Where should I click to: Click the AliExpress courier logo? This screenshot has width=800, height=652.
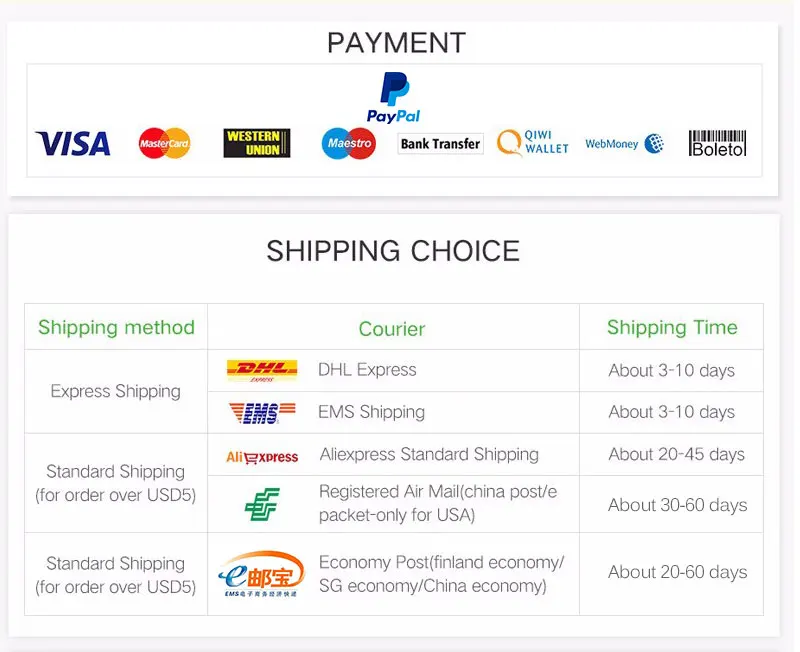[x=262, y=457]
